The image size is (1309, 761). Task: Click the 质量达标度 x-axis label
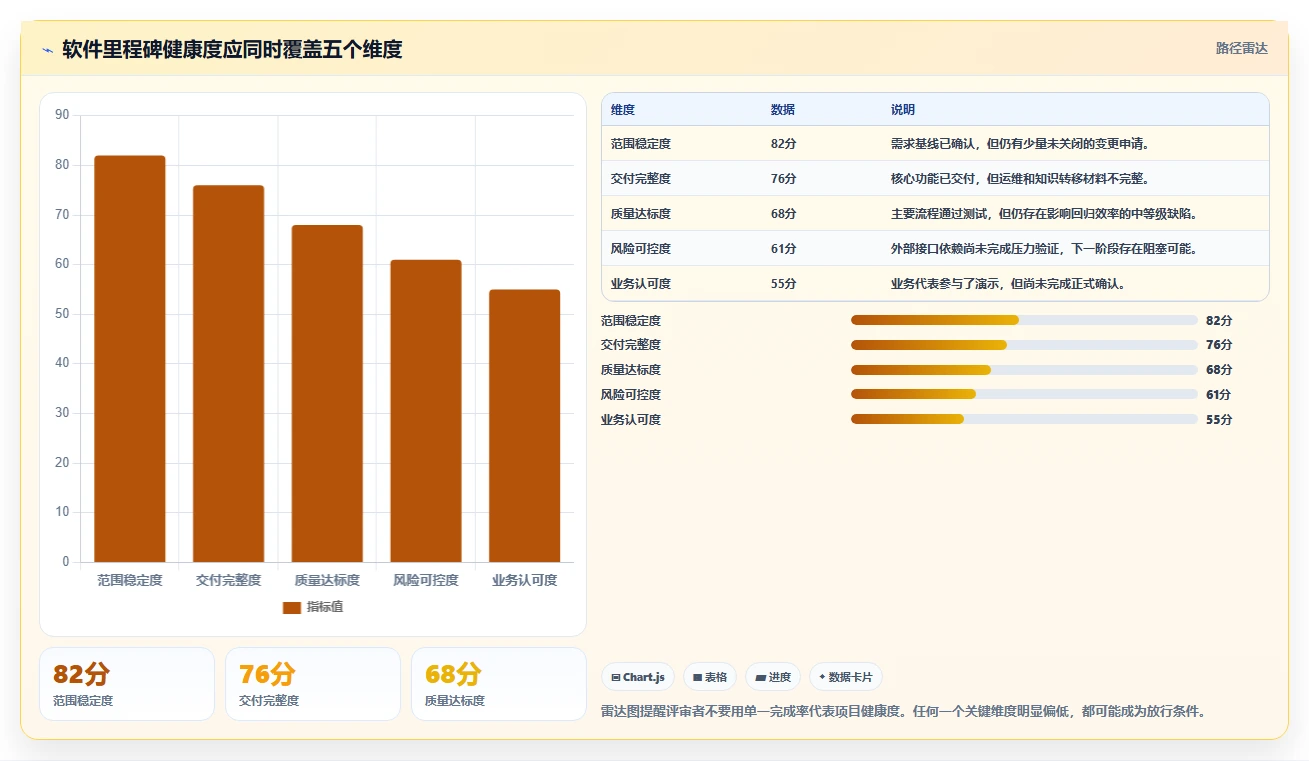[x=327, y=580]
